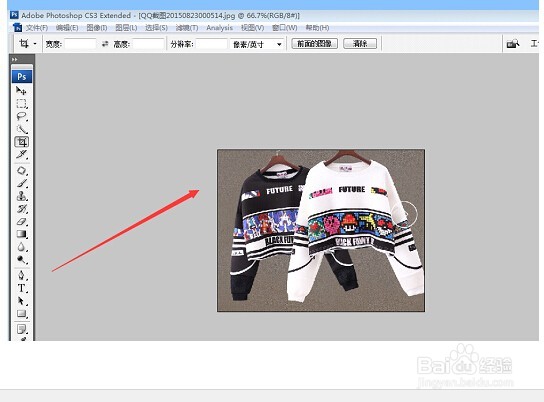Click the 高度 input field
The height and width of the screenshot is (402, 544).
148,44
